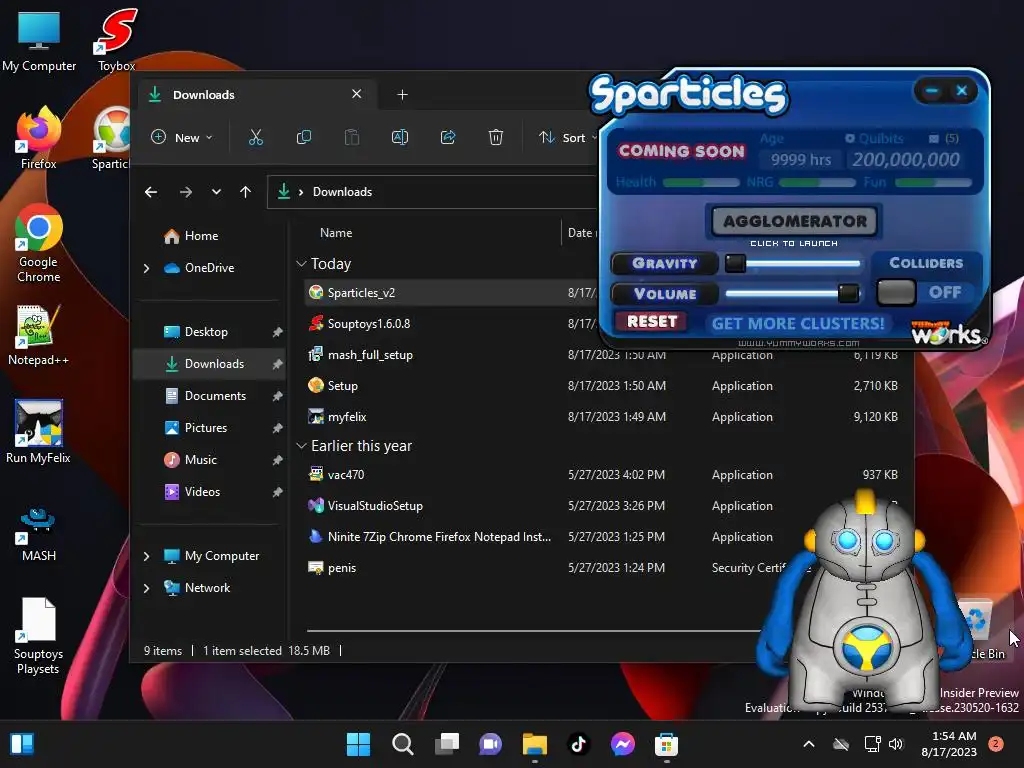
Task: Open My Computer desktop icon
Action: [x=39, y=39]
